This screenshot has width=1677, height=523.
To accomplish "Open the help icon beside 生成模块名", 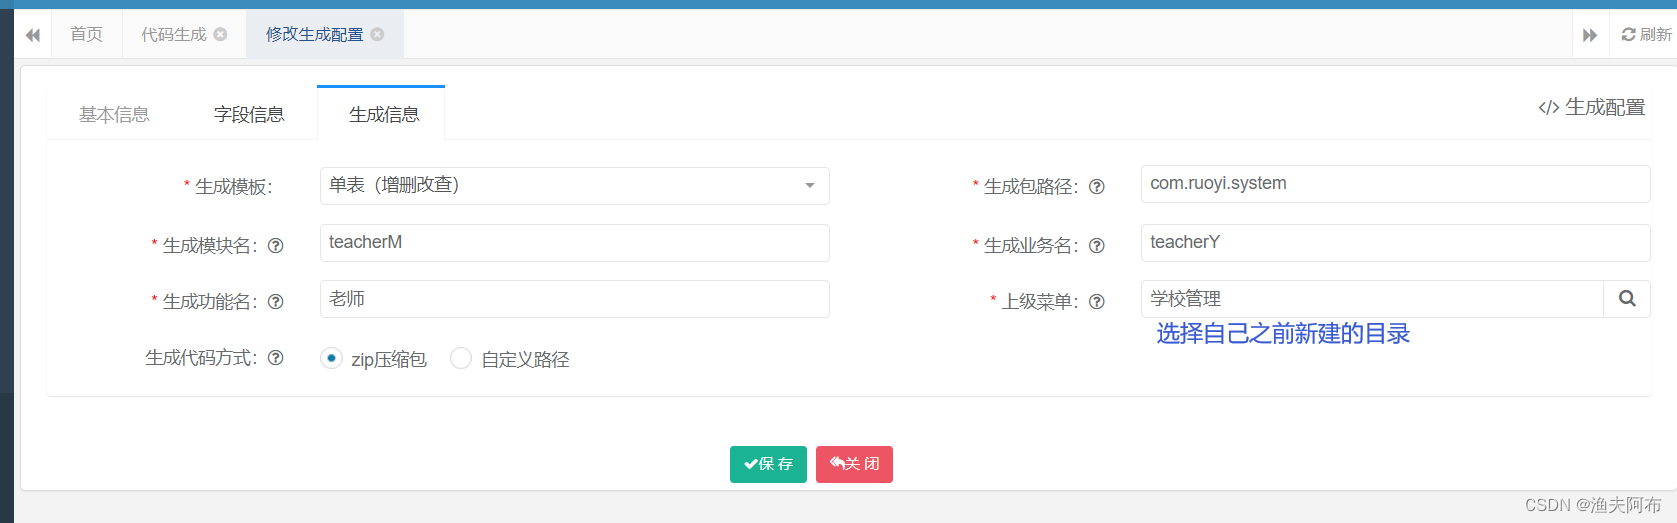I will pyautogui.click(x=276, y=246).
